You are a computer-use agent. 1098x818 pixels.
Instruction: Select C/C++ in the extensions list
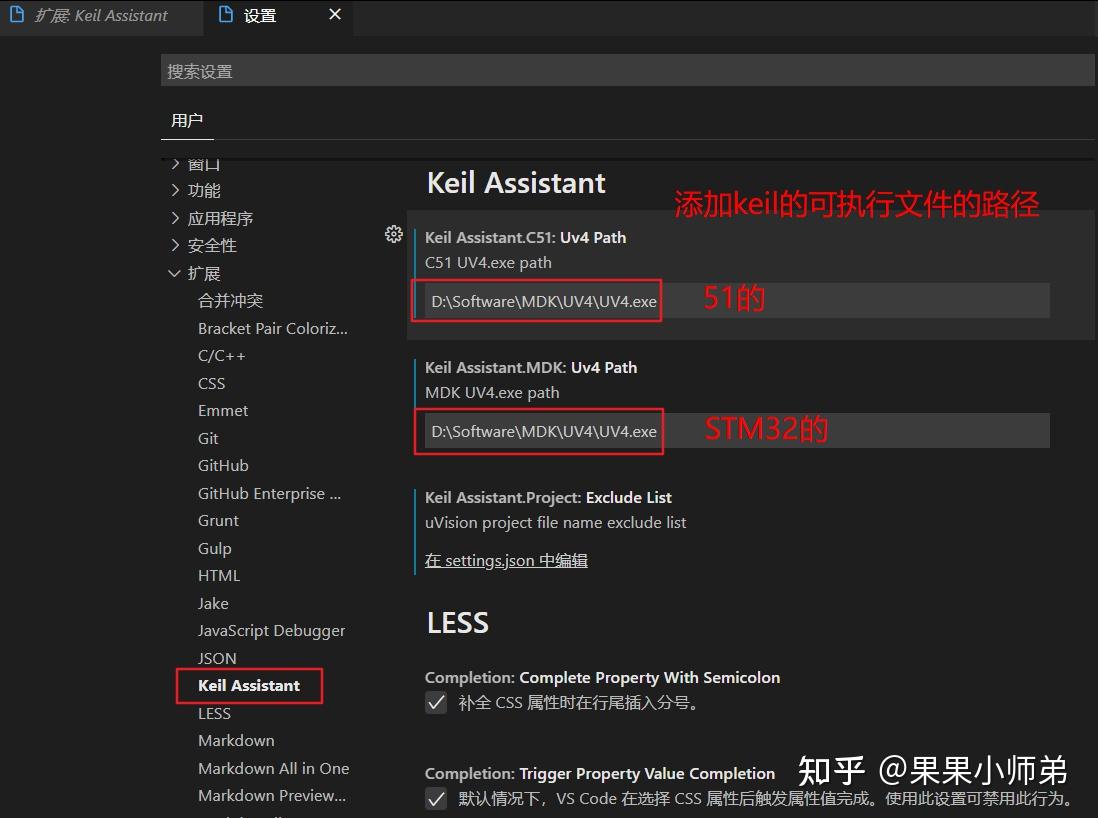[x=225, y=355]
